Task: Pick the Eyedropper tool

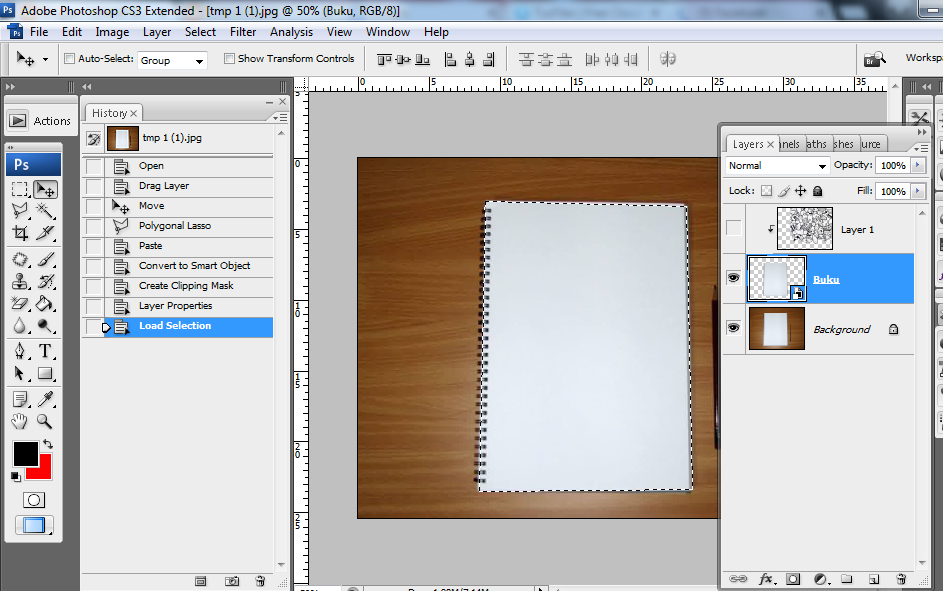Action: pos(45,399)
